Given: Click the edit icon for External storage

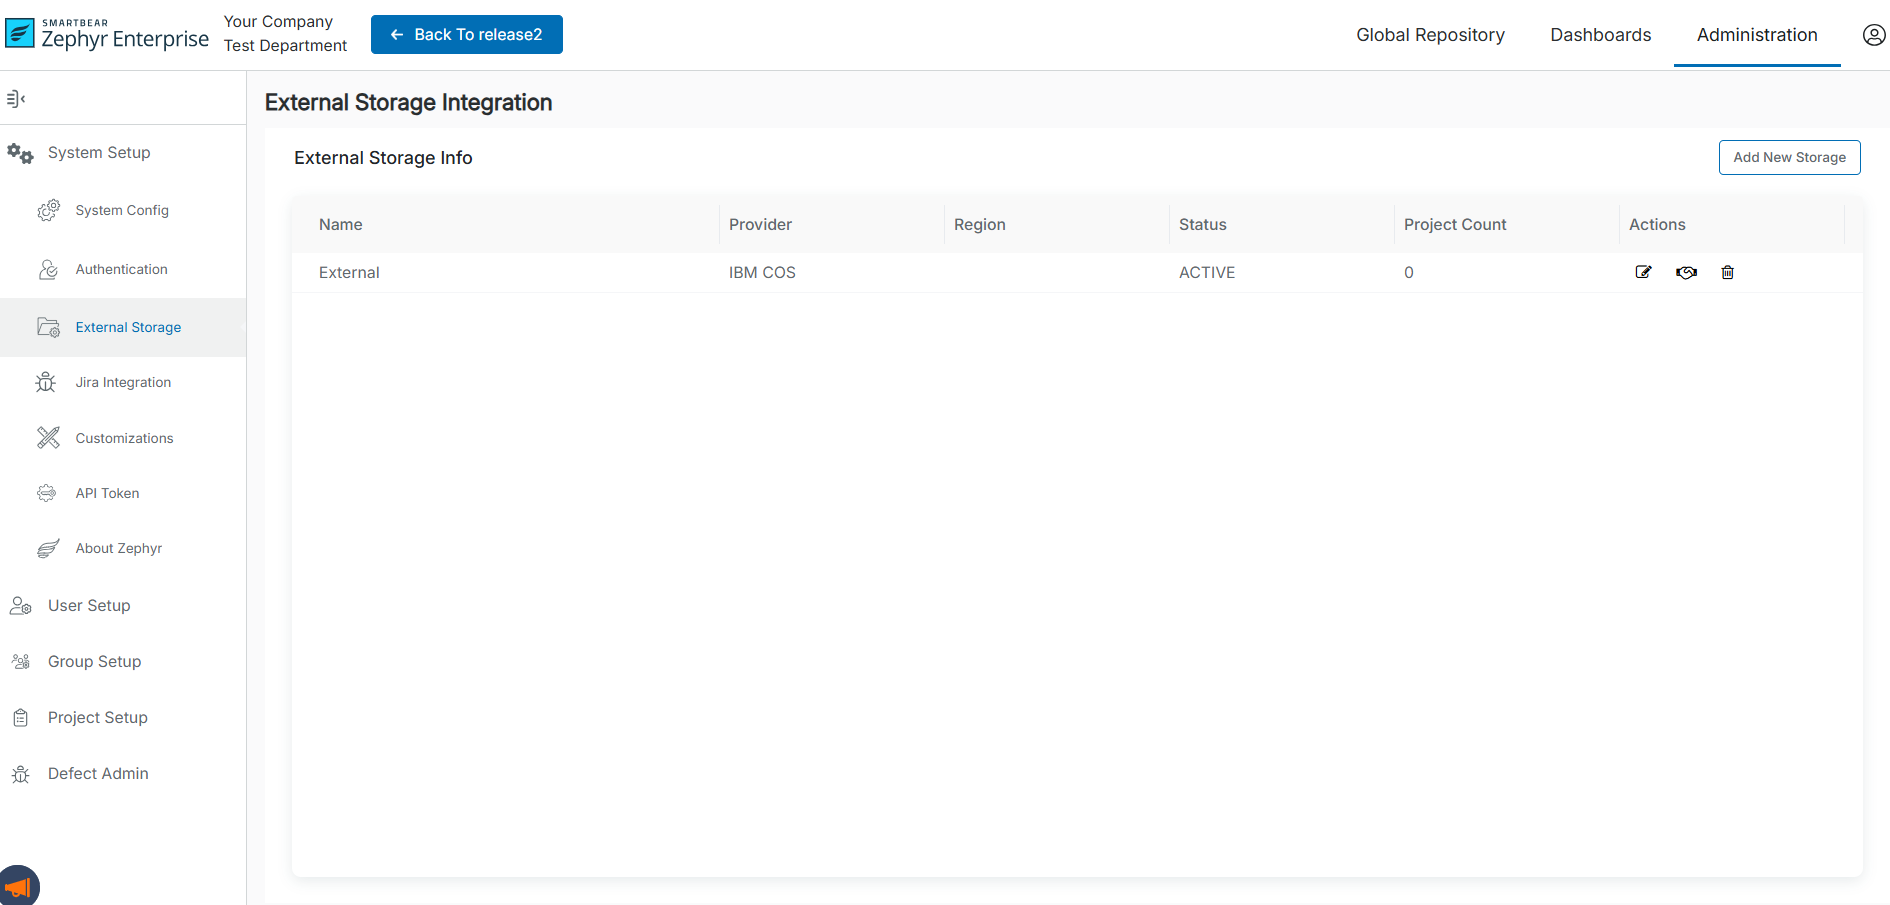Looking at the screenshot, I should 1643,272.
